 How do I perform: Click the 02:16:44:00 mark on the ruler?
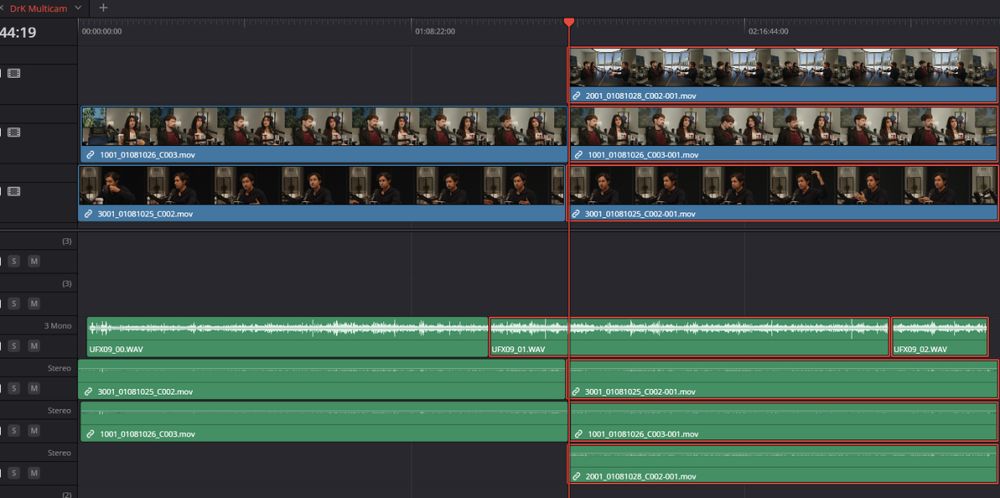tap(768, 31)
